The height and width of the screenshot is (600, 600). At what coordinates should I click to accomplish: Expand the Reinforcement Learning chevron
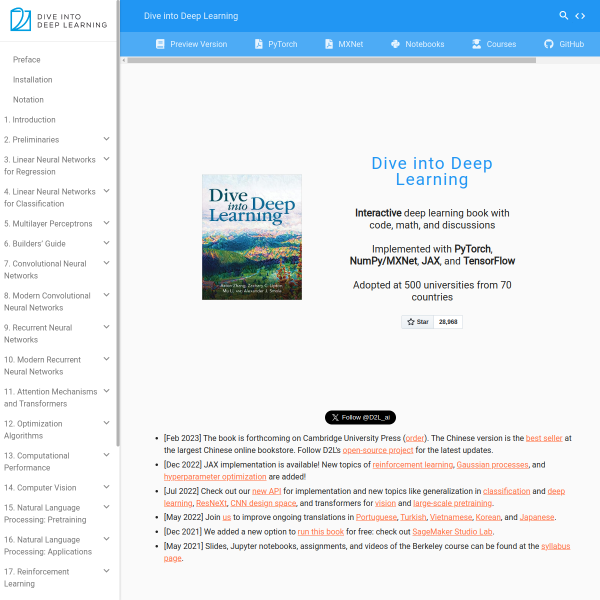107,571
